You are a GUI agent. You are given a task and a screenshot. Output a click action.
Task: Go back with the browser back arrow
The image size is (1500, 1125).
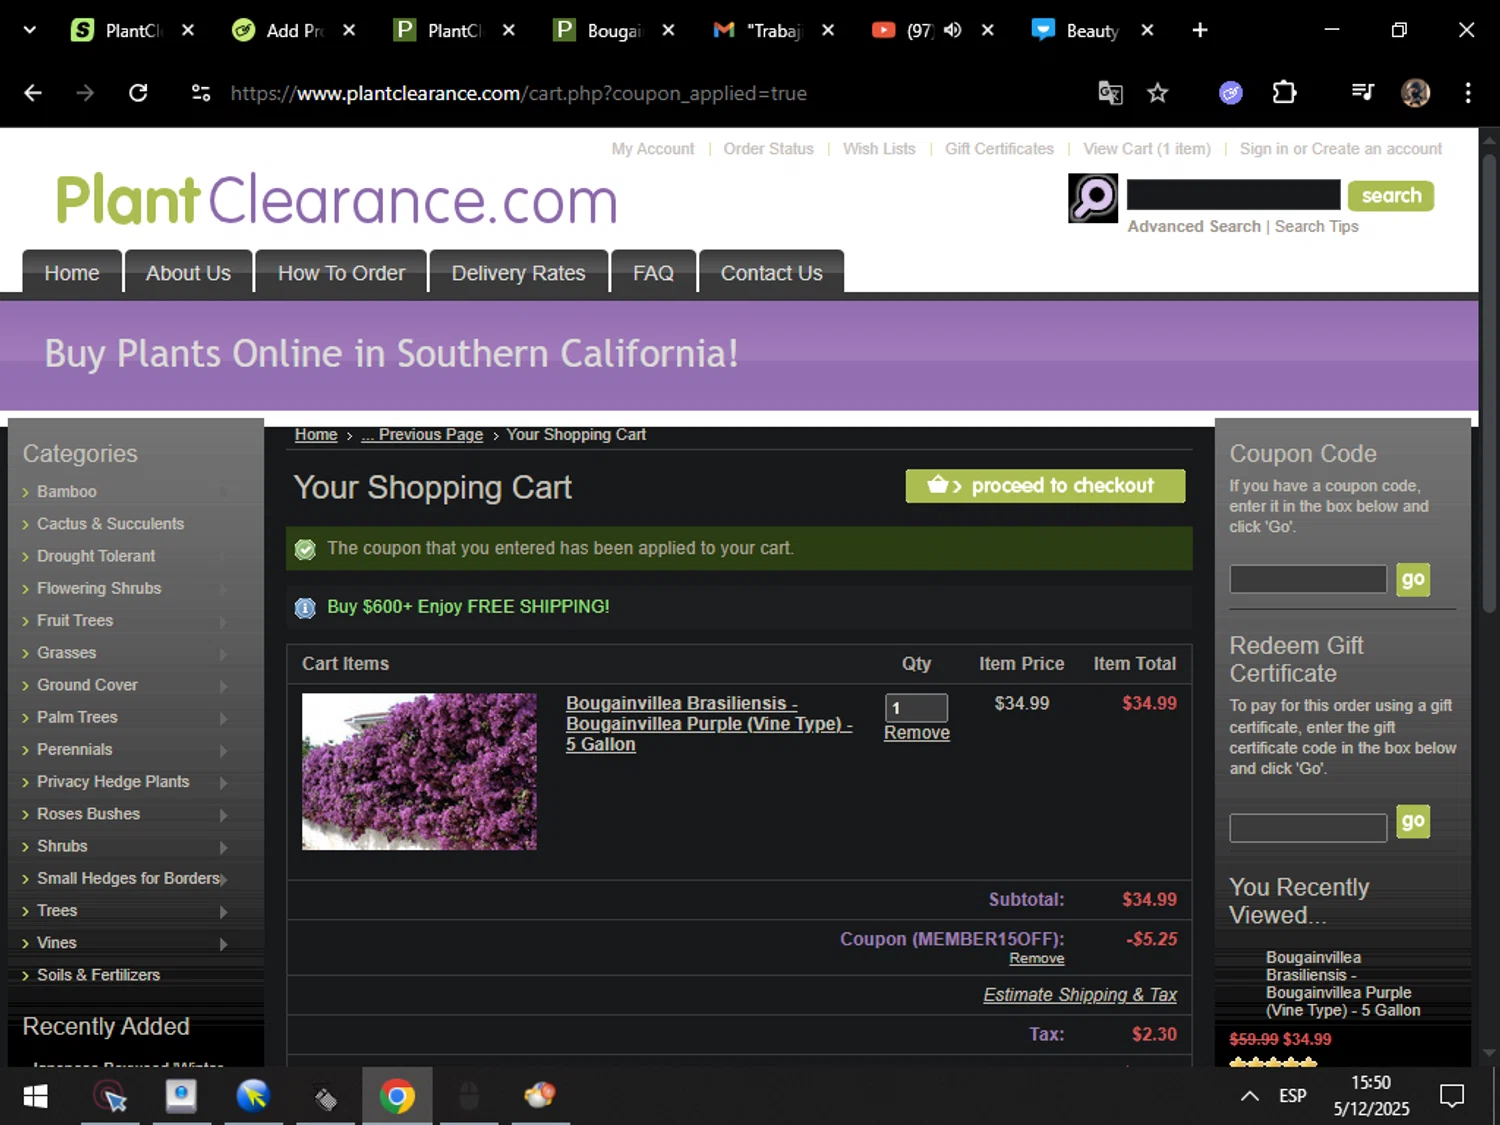tap(33, 93)
